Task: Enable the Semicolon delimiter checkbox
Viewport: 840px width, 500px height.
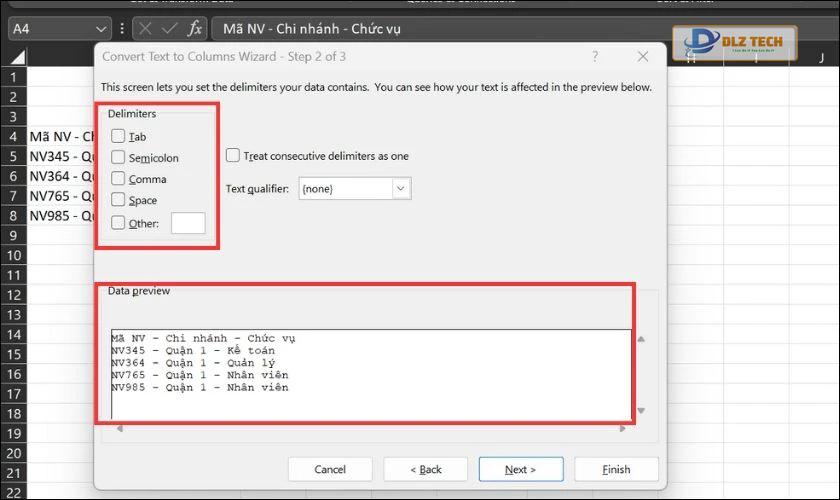Action: point(118,157)
